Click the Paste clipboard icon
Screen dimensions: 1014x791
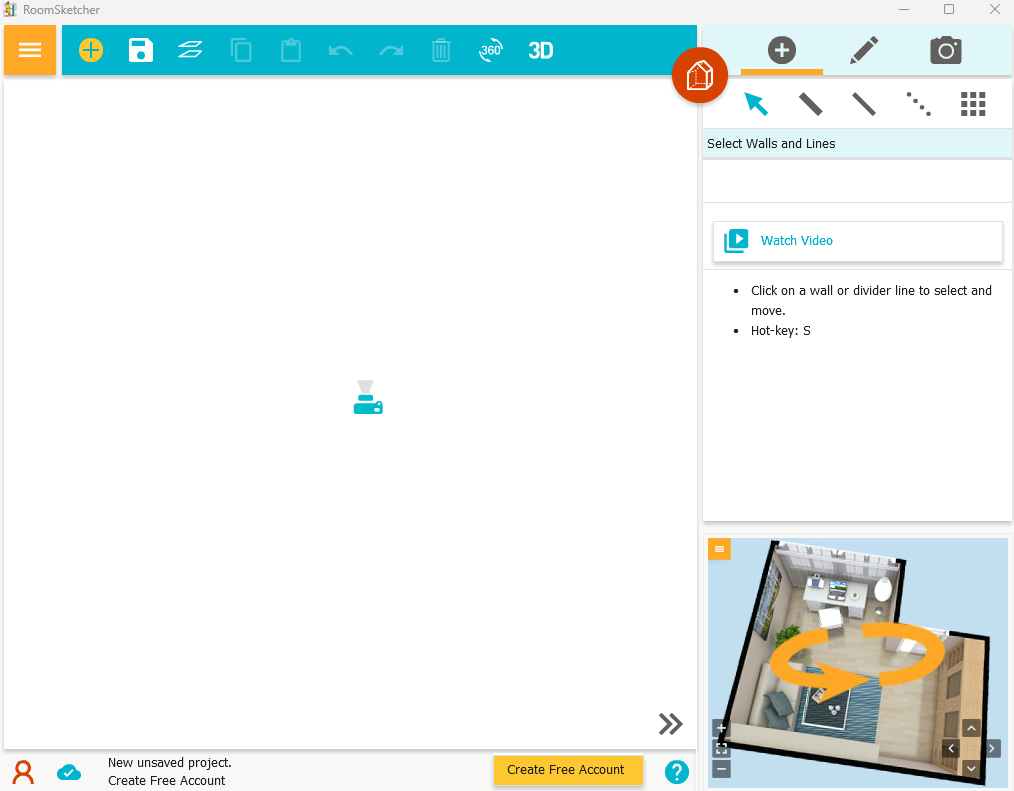[291, 50]
